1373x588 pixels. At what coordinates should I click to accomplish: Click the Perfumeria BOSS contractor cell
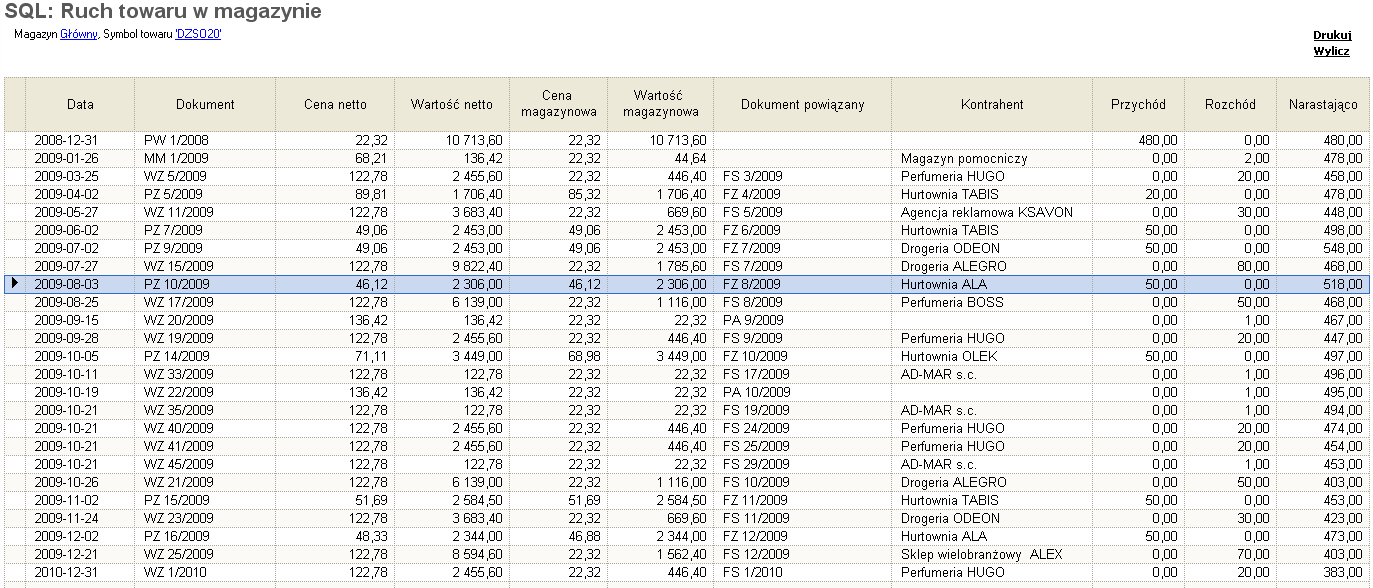[991, 302]
